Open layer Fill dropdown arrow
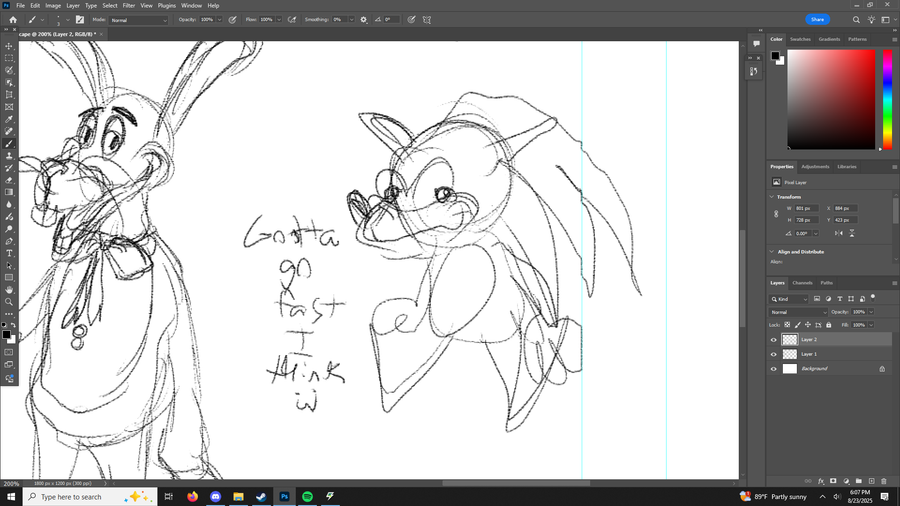Viewport: 900px width, 506px height. click(871, 325)
